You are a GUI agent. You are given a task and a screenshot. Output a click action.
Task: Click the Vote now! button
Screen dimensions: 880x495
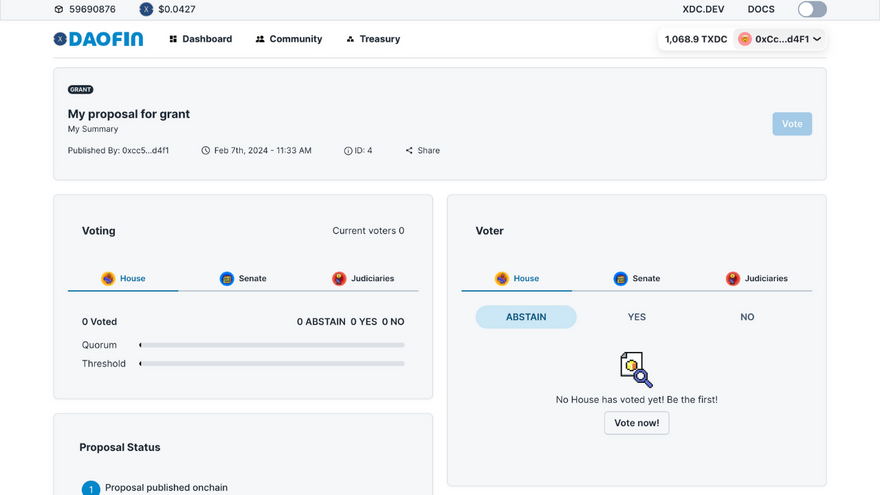[x=636, y=423]
